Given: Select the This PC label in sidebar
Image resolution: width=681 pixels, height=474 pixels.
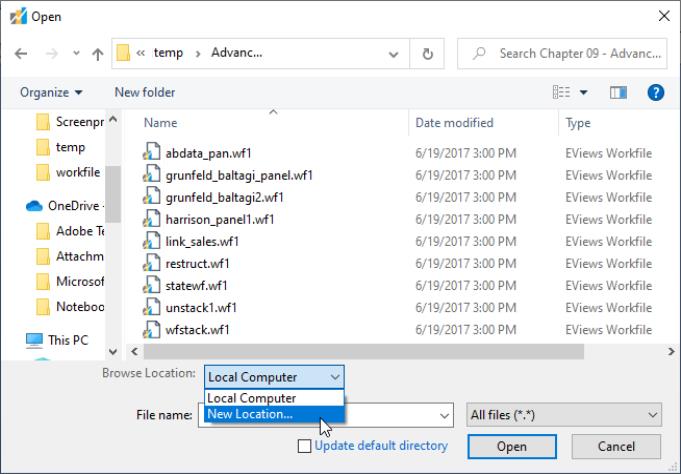Looking at the screenshot, I should [68, 340].
